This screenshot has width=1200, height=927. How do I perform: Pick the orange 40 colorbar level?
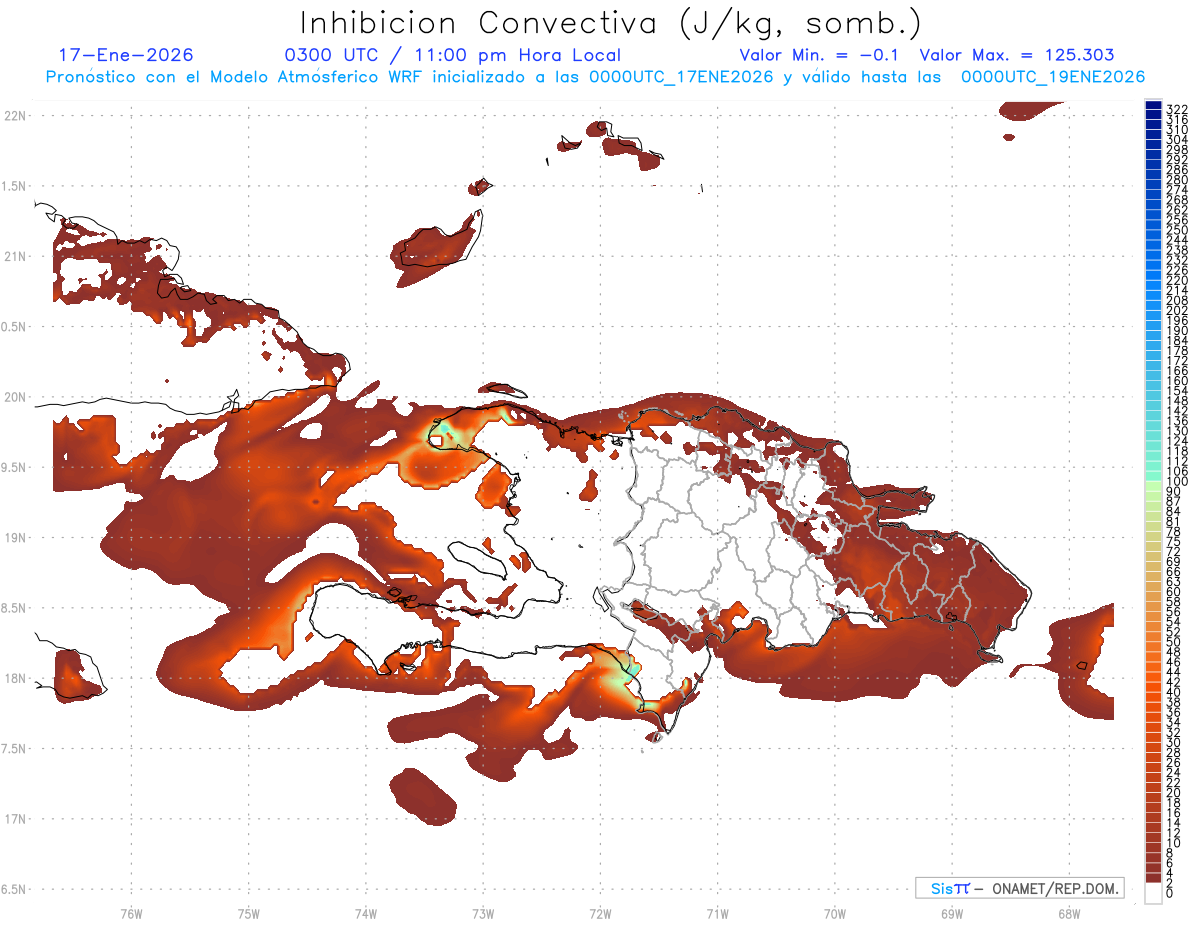click(1153, 692)
